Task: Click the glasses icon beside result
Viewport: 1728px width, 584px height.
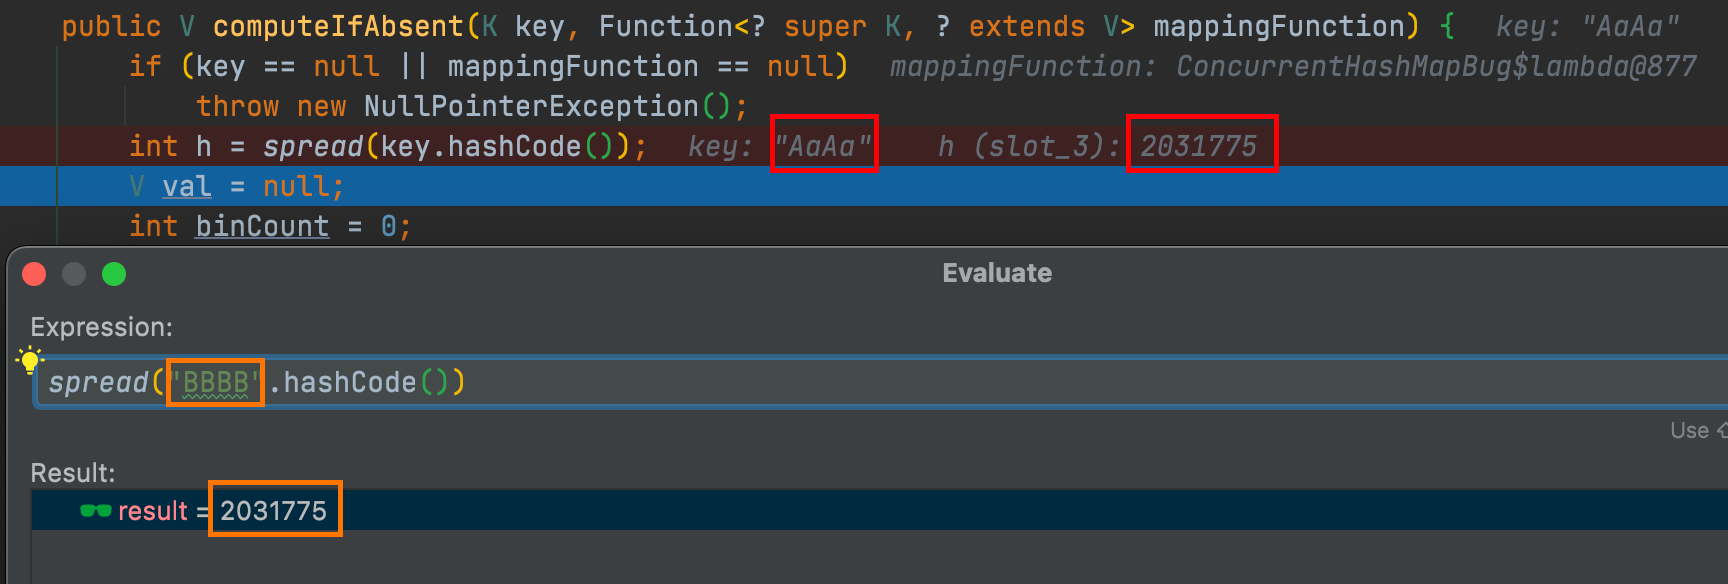Action: 95,511
